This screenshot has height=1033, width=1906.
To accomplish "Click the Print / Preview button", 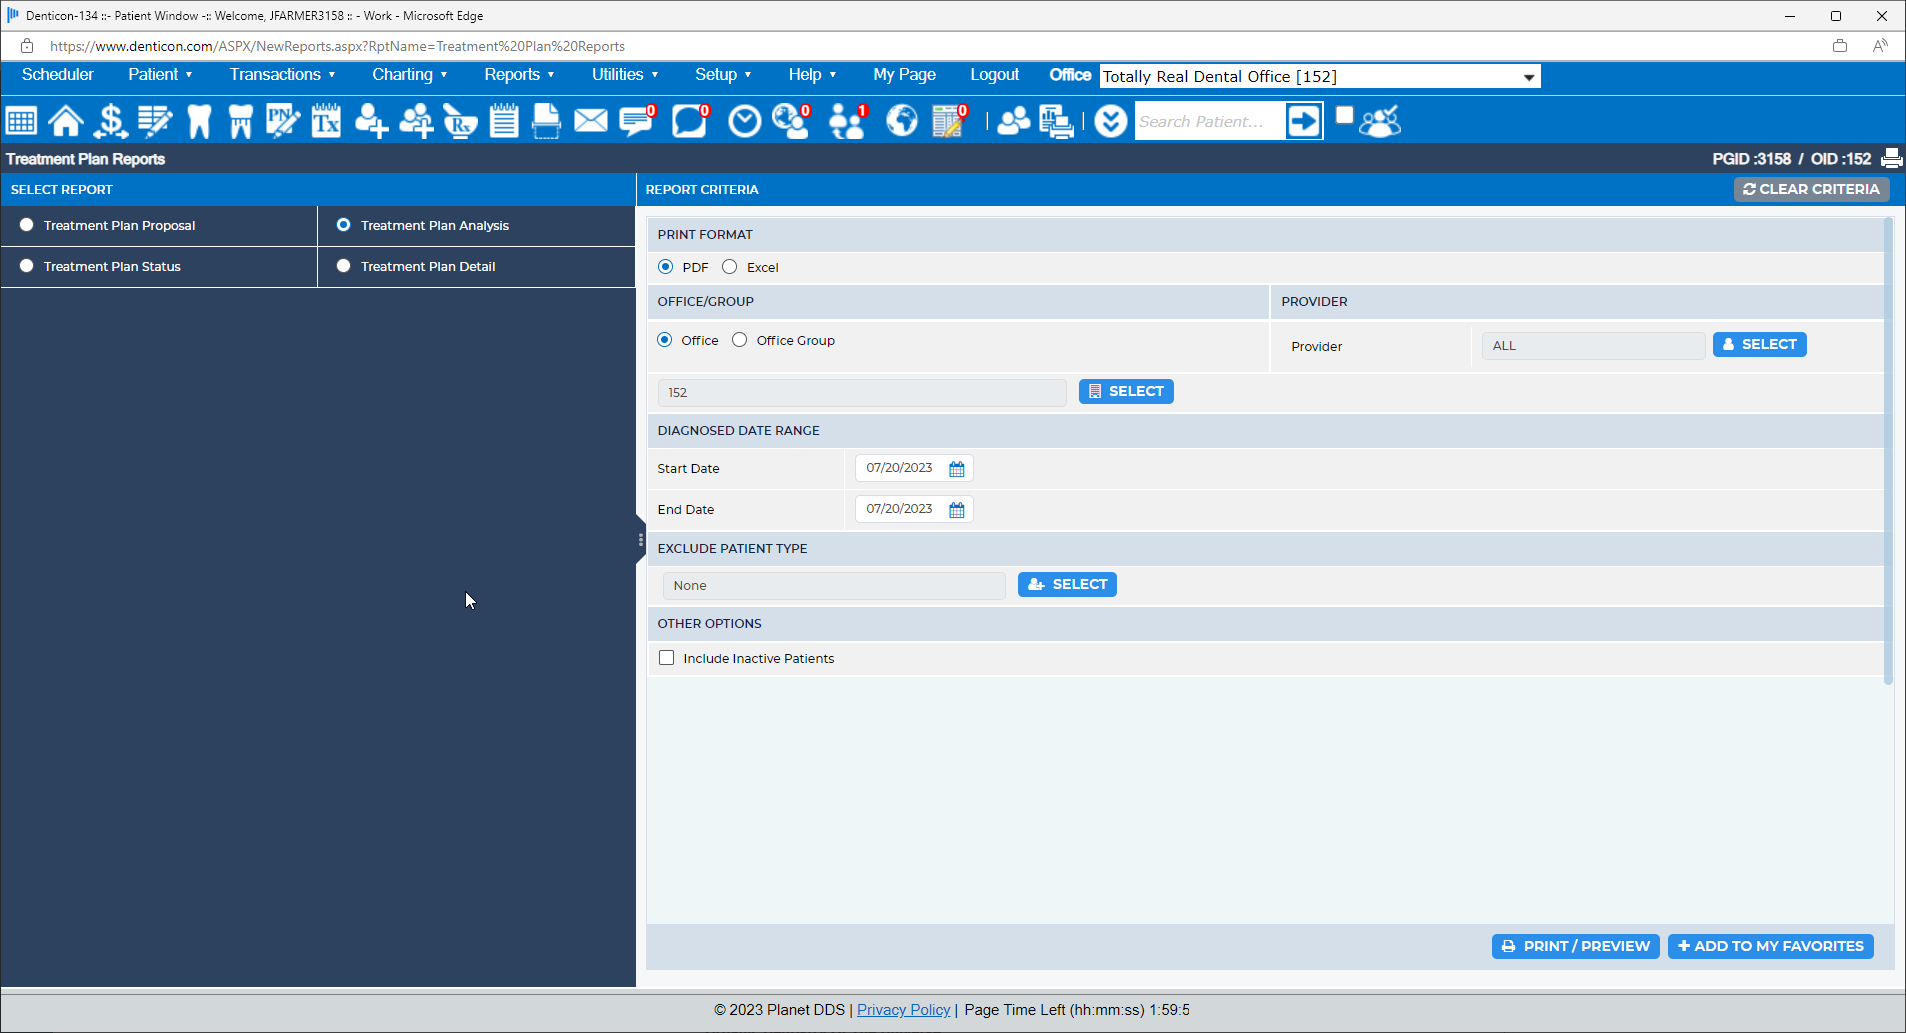I will 1575,946.
